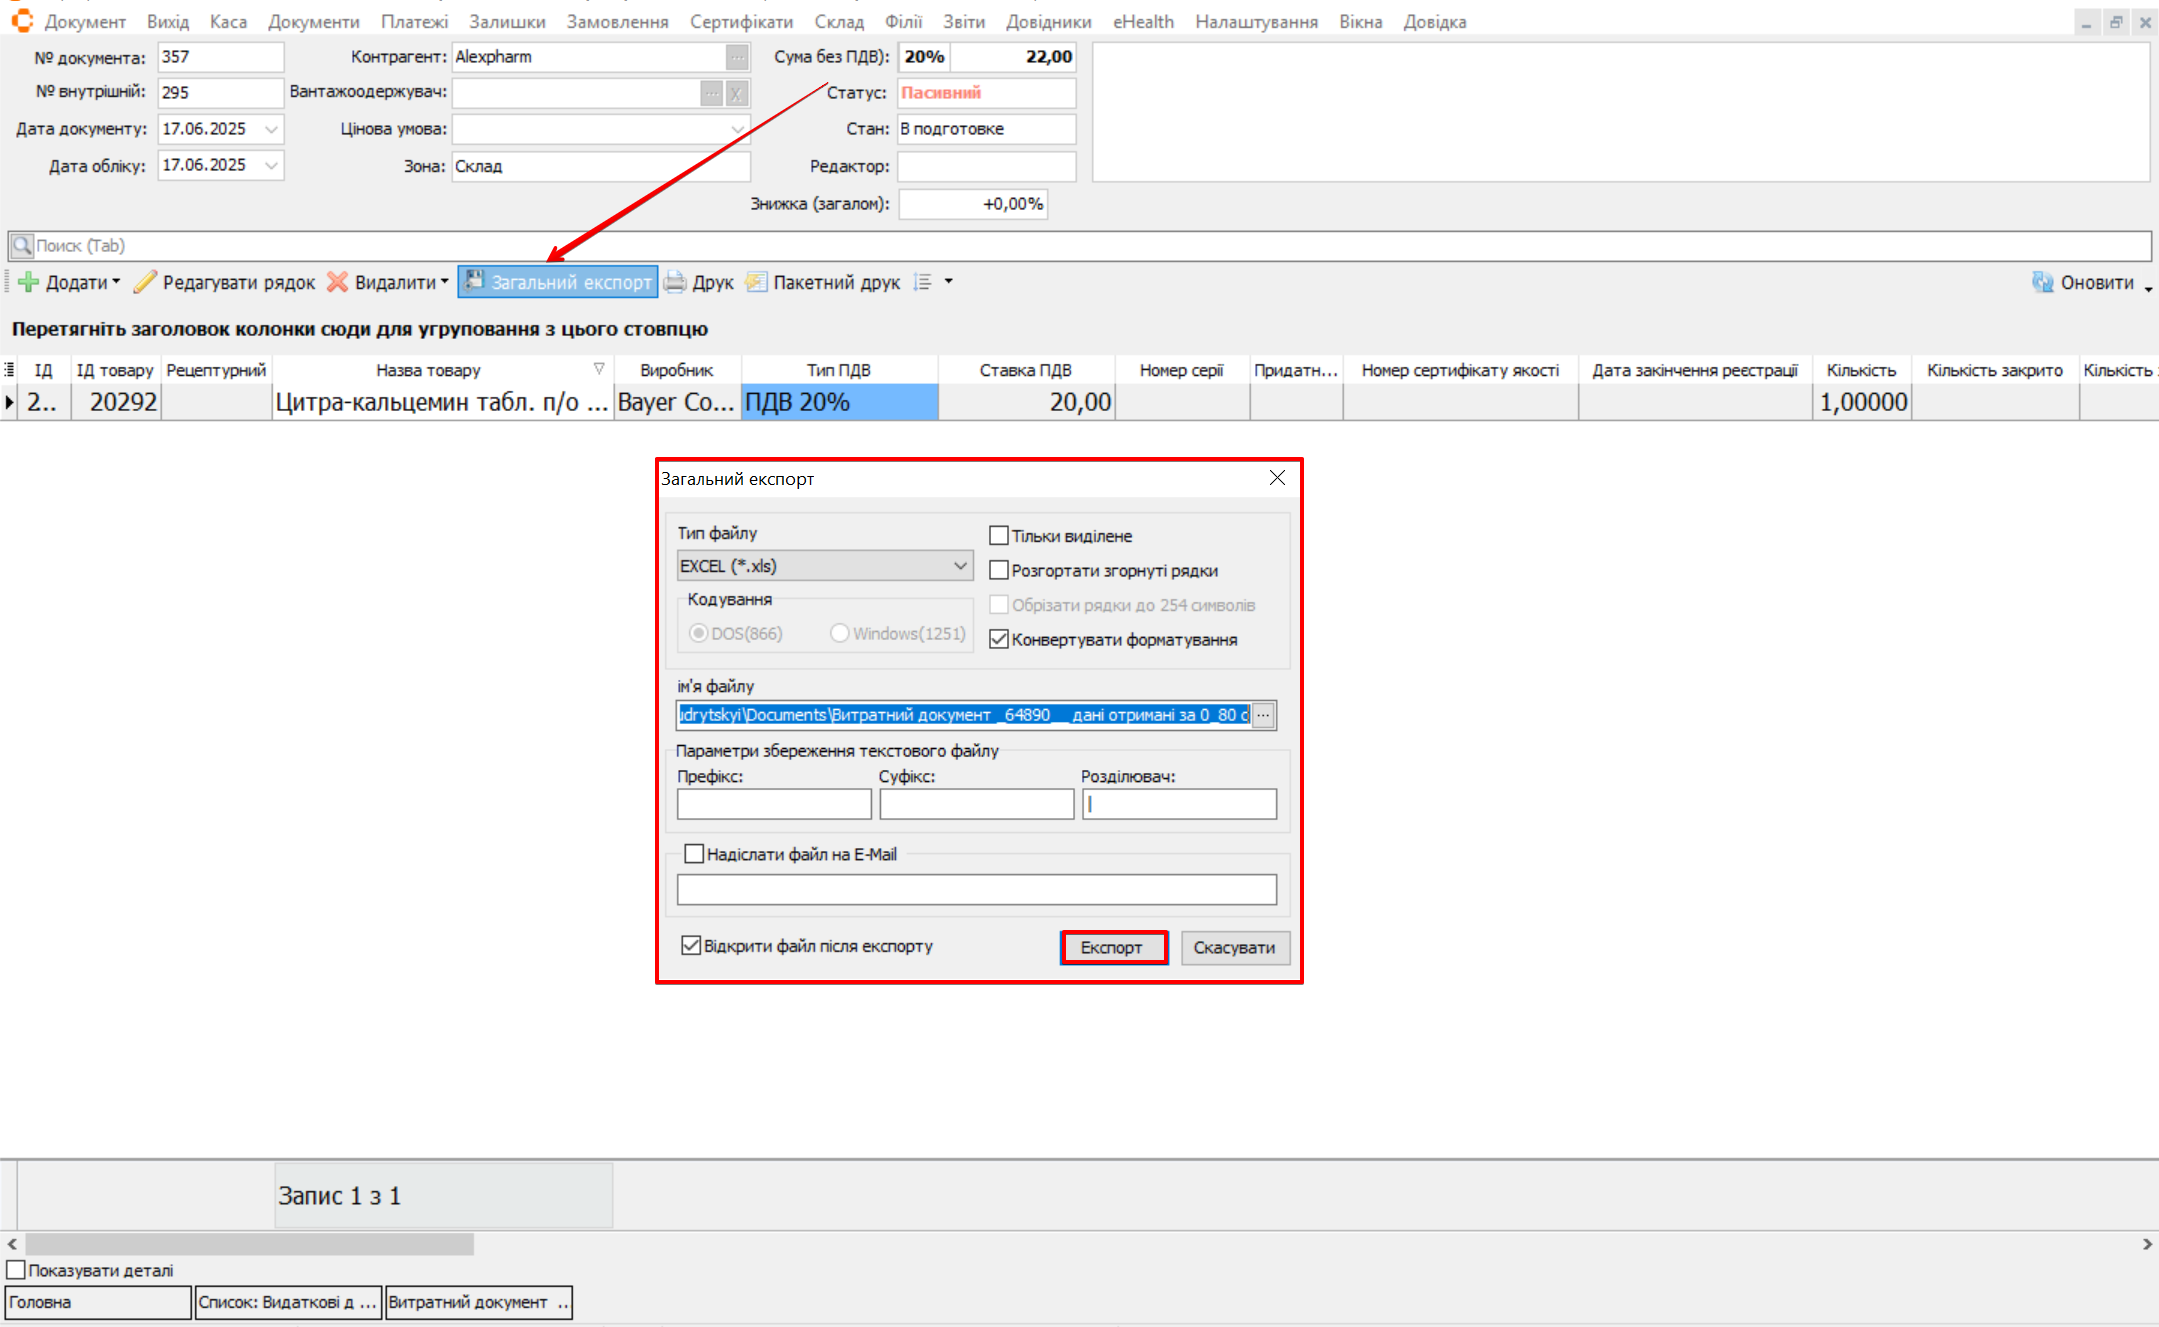2159x1327 pixels.
Task: Click the browse button next to Контрагент
Action: pos(736,58)
